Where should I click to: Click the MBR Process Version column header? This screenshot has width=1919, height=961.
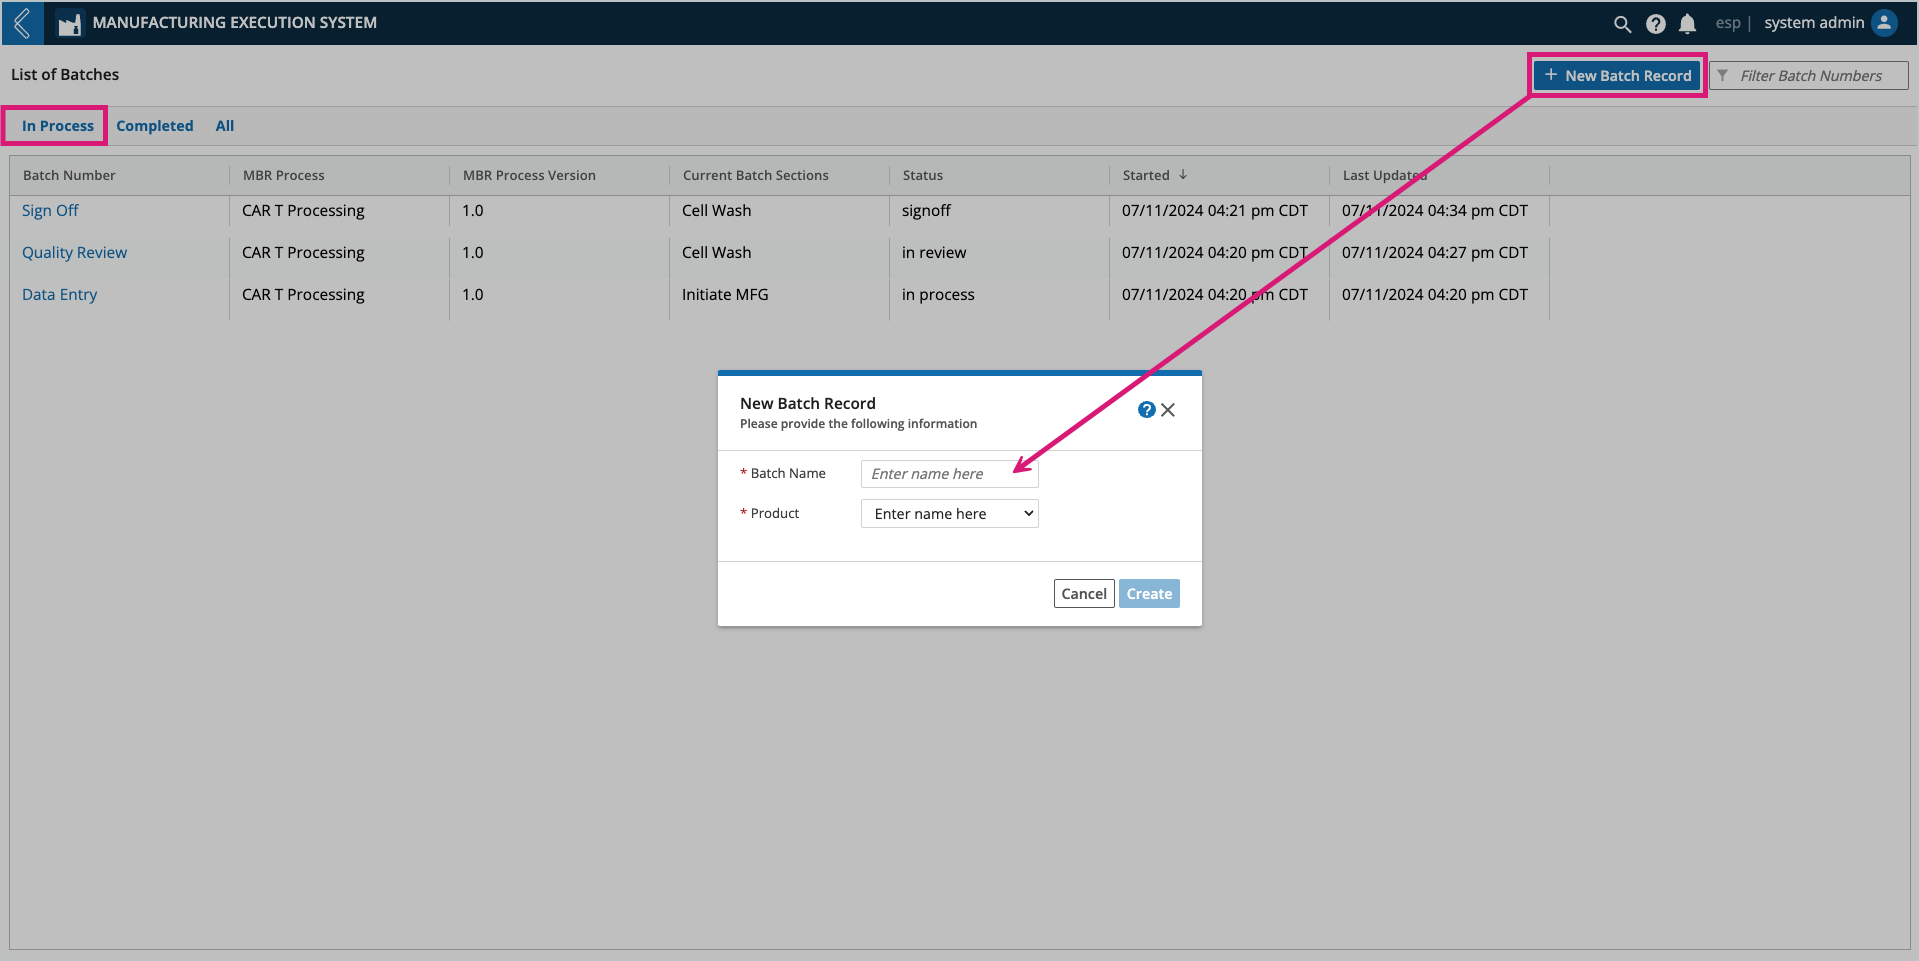(529, 175)
